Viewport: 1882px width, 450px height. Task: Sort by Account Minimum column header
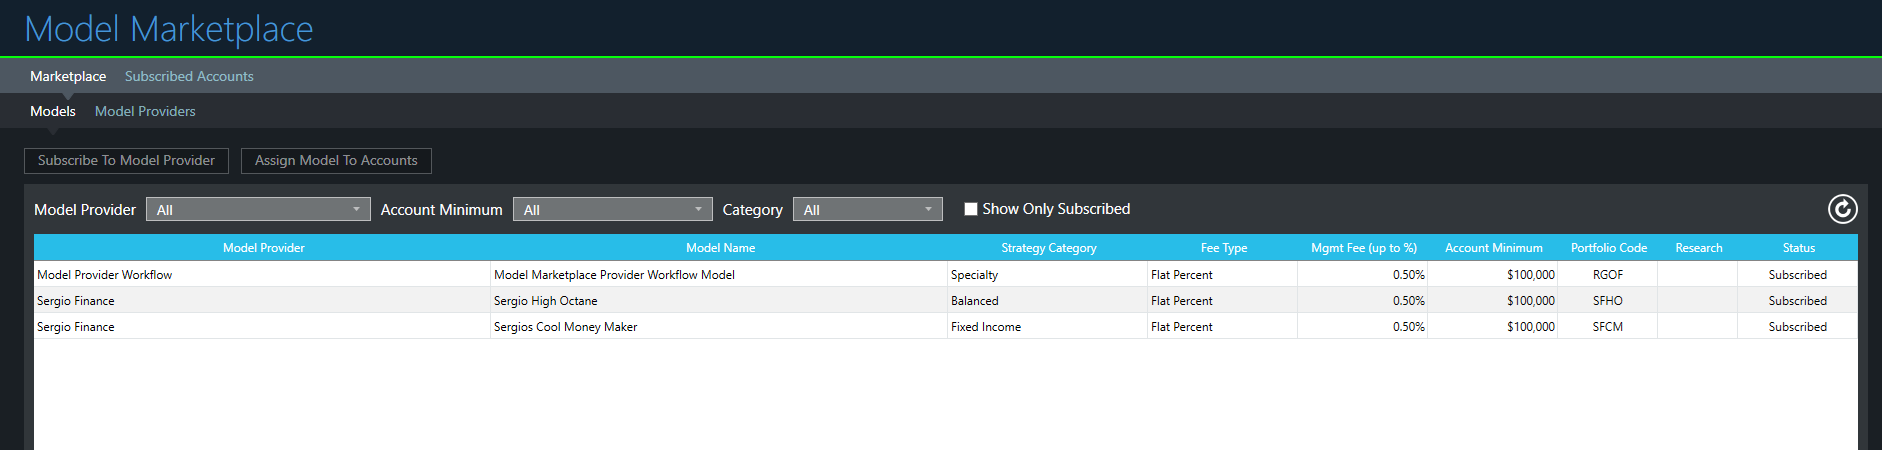click(x=1493, y=248)
